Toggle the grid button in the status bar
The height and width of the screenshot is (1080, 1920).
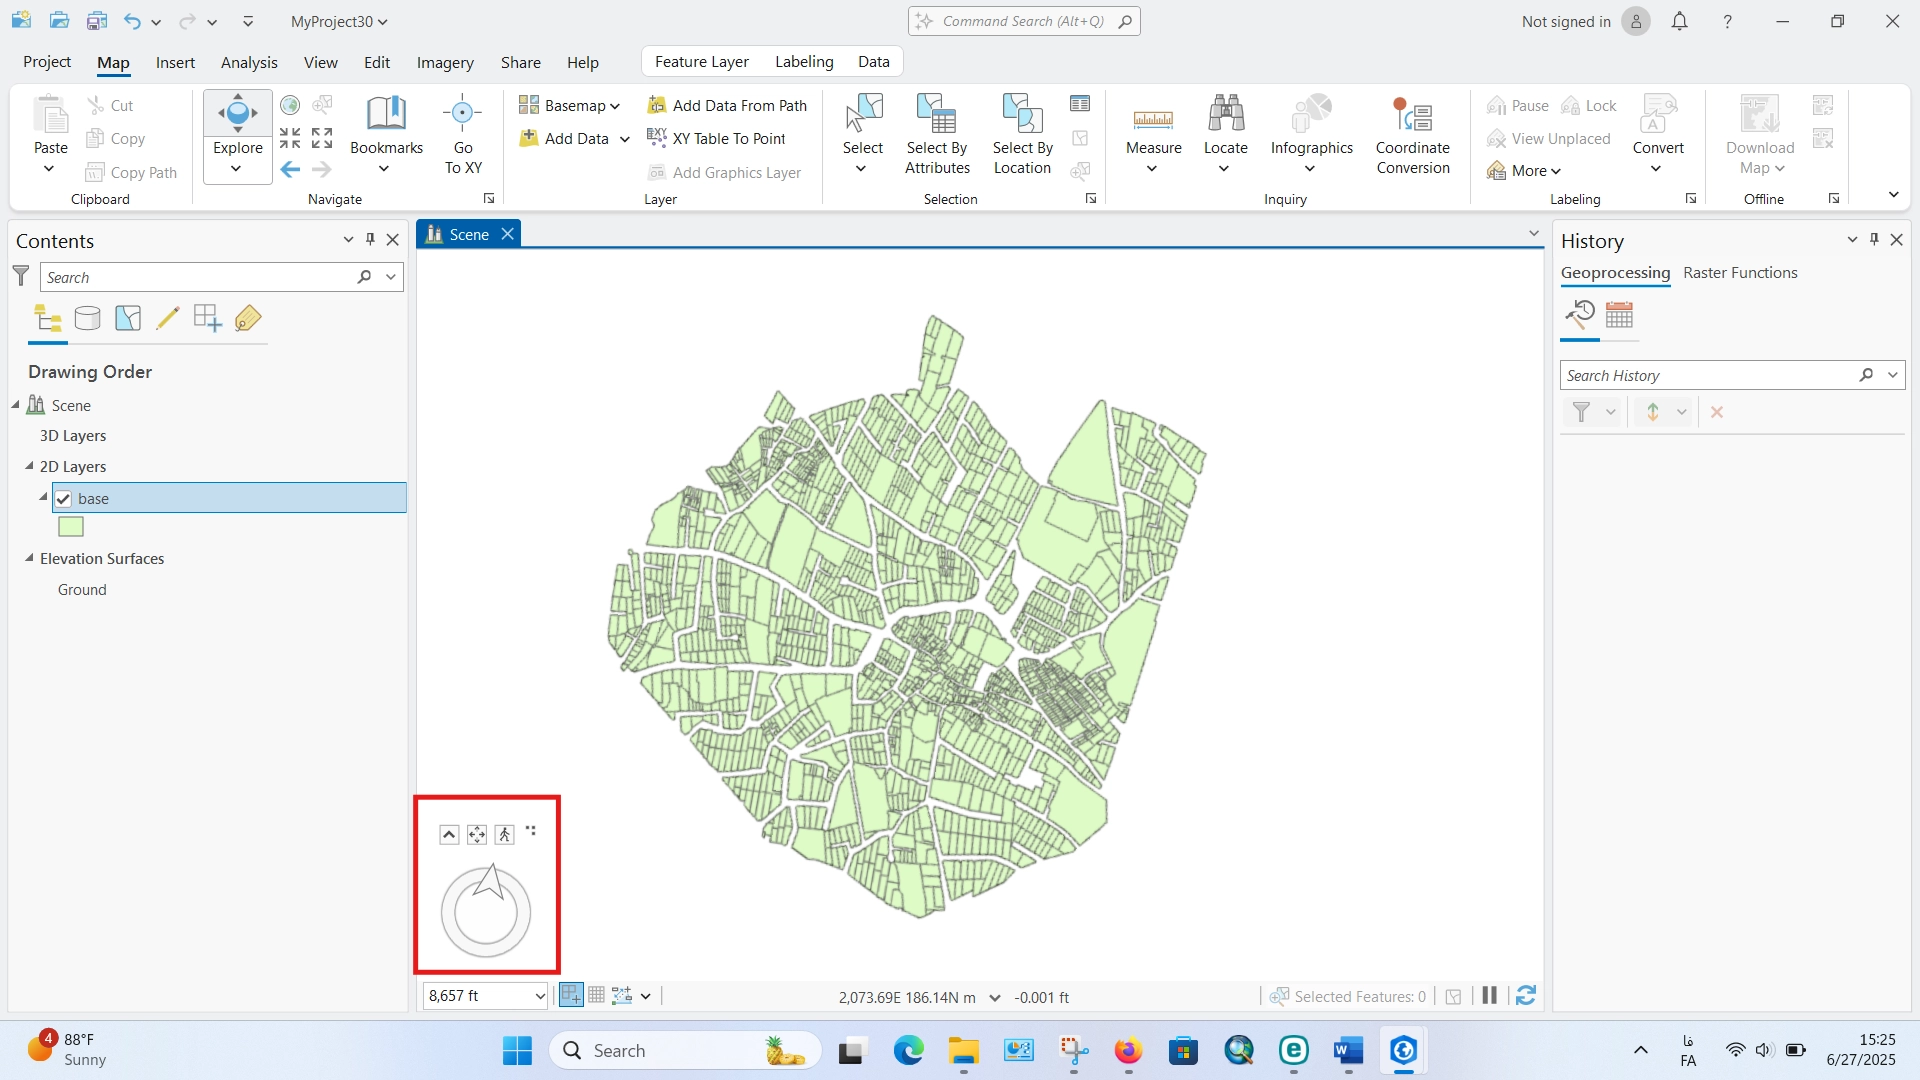(x=597, y=996)
